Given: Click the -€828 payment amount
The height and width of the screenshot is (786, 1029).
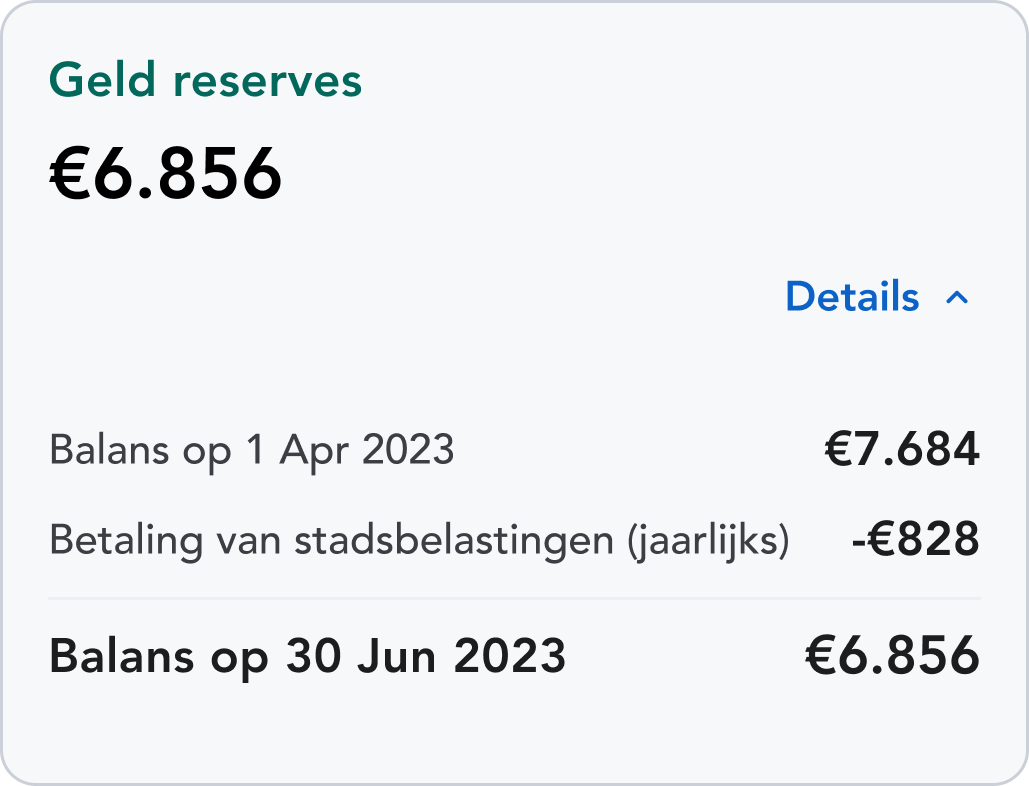Looking at the screenshot, I should tap(915, 541).
